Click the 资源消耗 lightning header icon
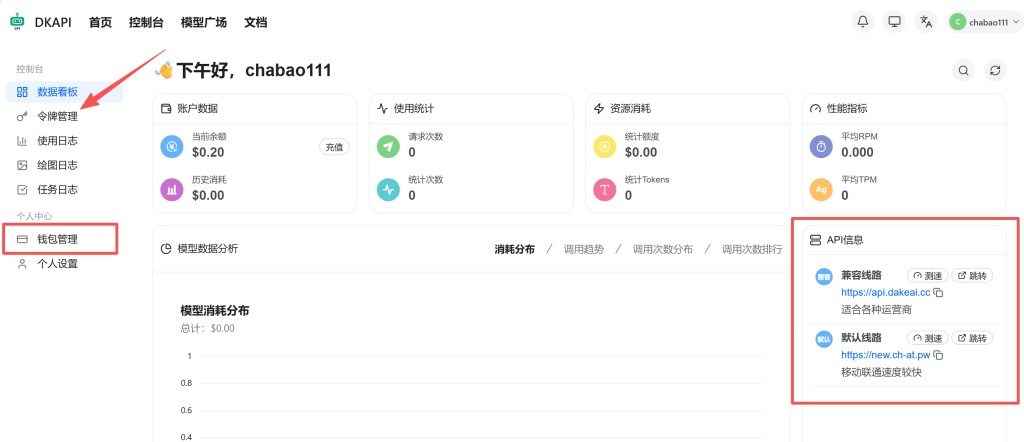 600,108
